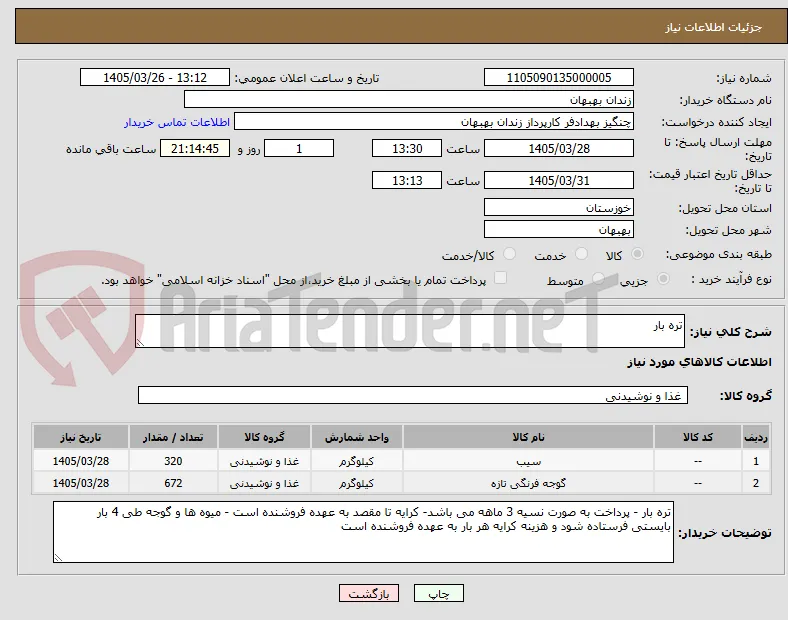Image resolution: width=788 pixels, height=620 pixels.
Task: Click the price validity date 1405/03/31 field
Action: point(558,180)
